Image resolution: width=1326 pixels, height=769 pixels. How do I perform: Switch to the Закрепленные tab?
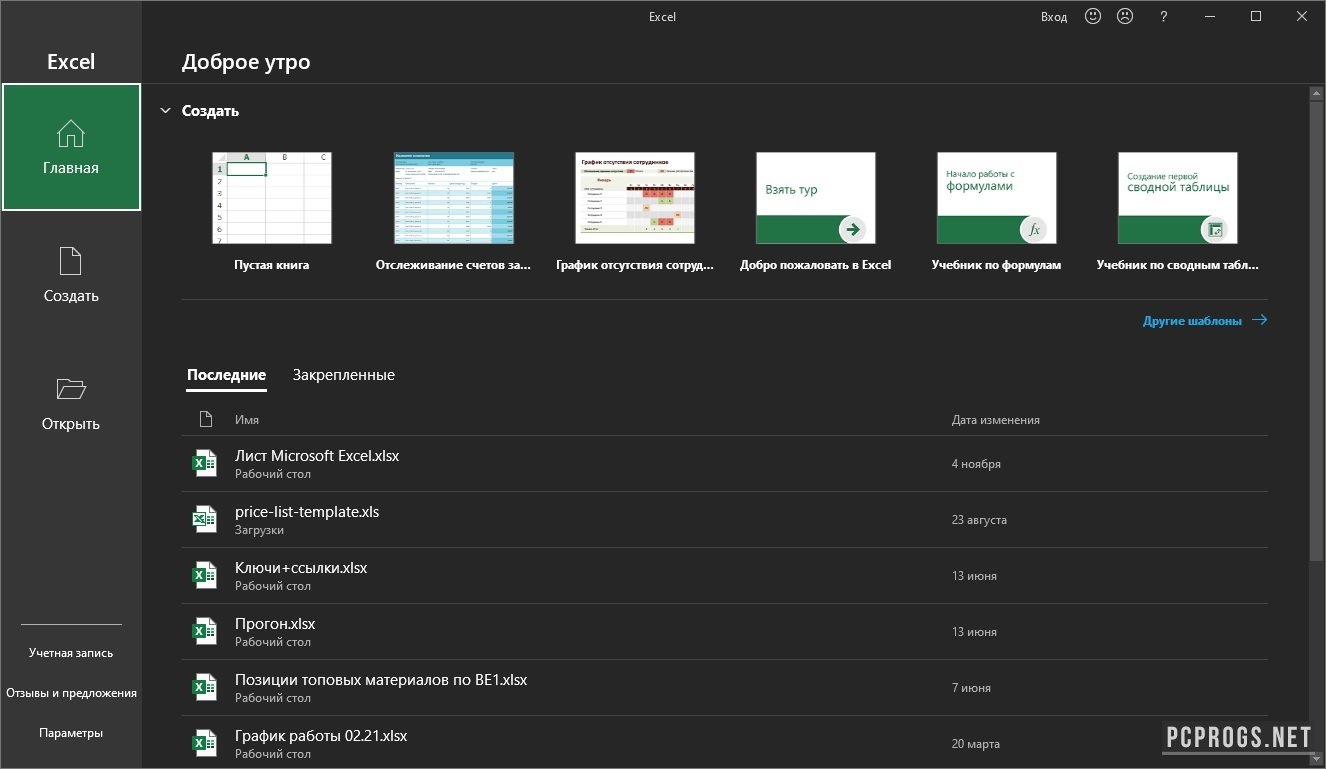(344, 375)
